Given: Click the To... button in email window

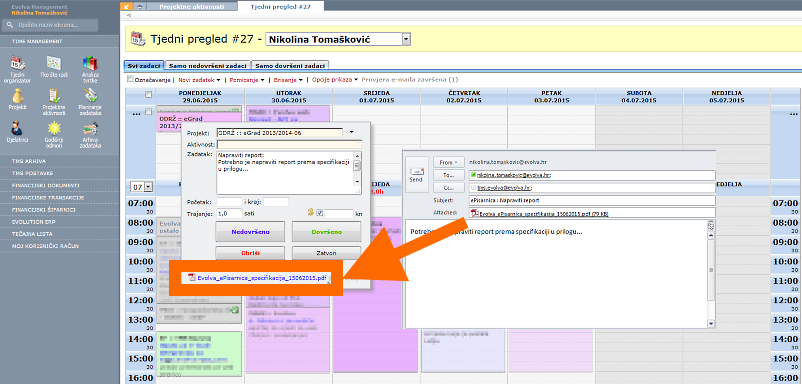Looking at the screenshot, I should [x=449, y=175].
